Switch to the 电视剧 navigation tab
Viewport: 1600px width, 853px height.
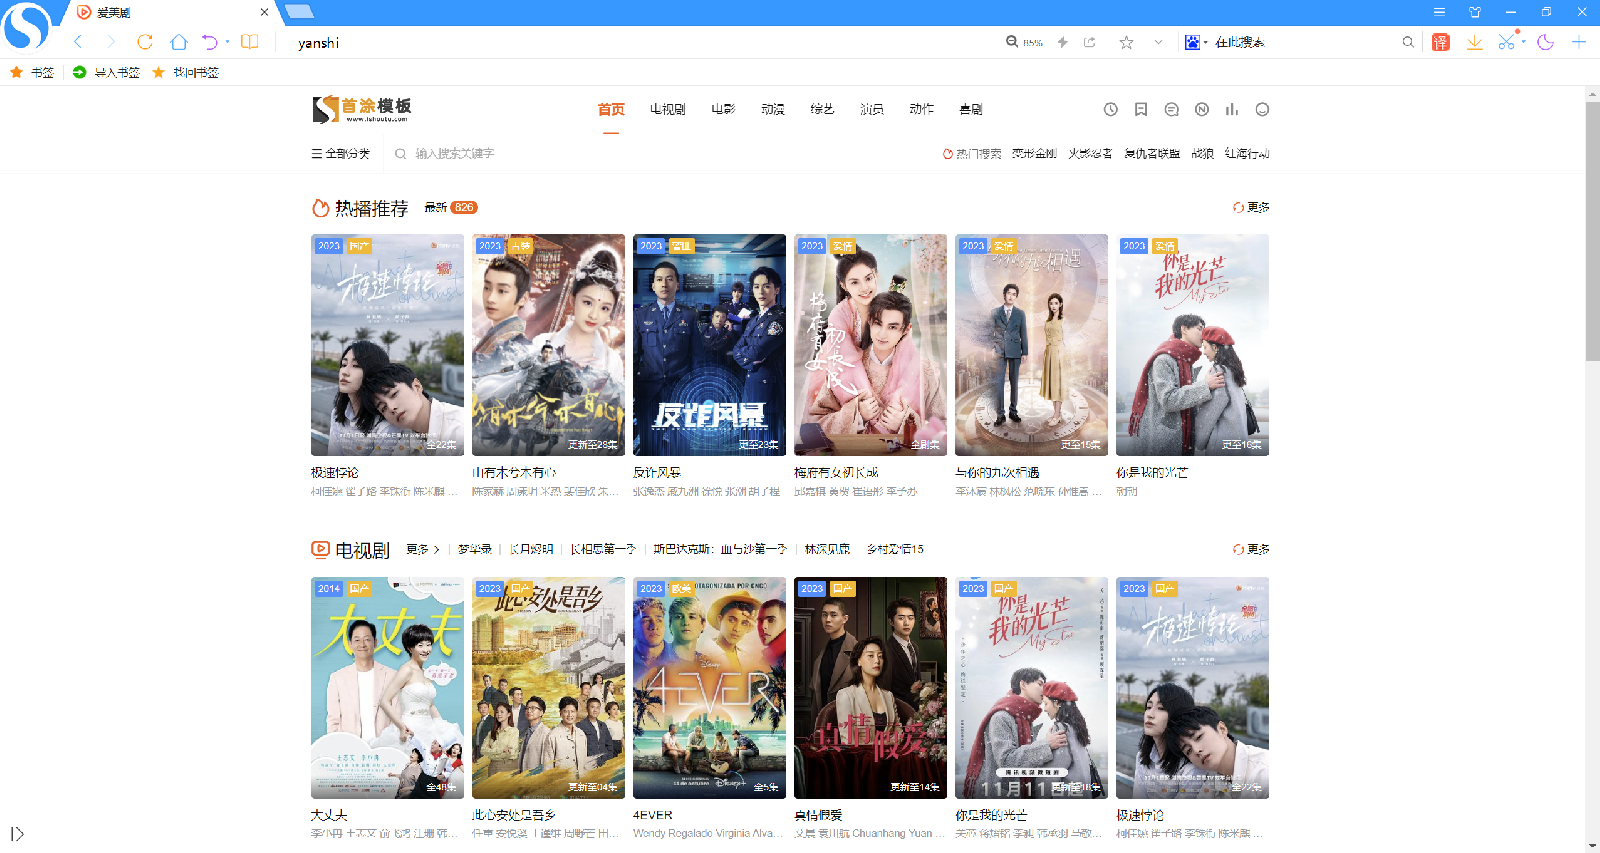click(667, 110)
